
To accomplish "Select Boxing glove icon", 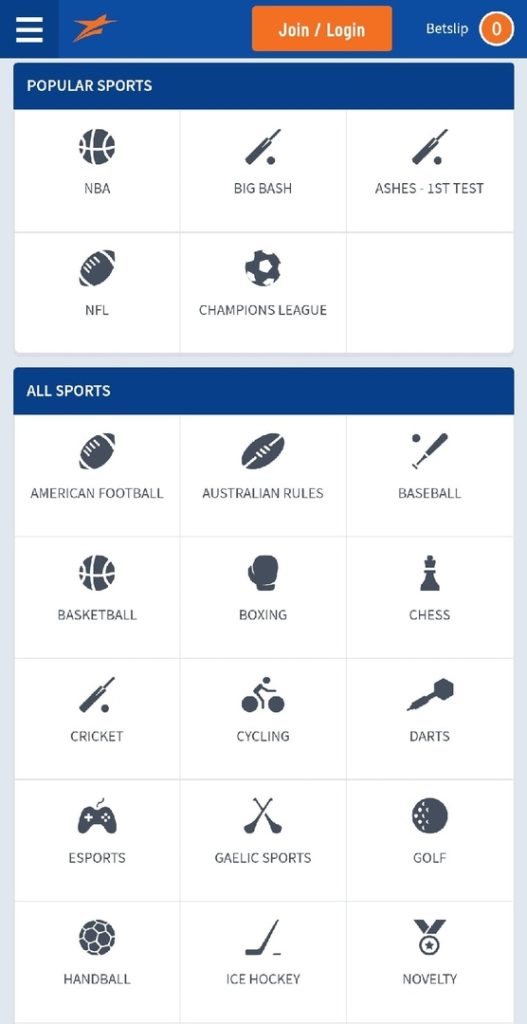I will pos(263,573).
